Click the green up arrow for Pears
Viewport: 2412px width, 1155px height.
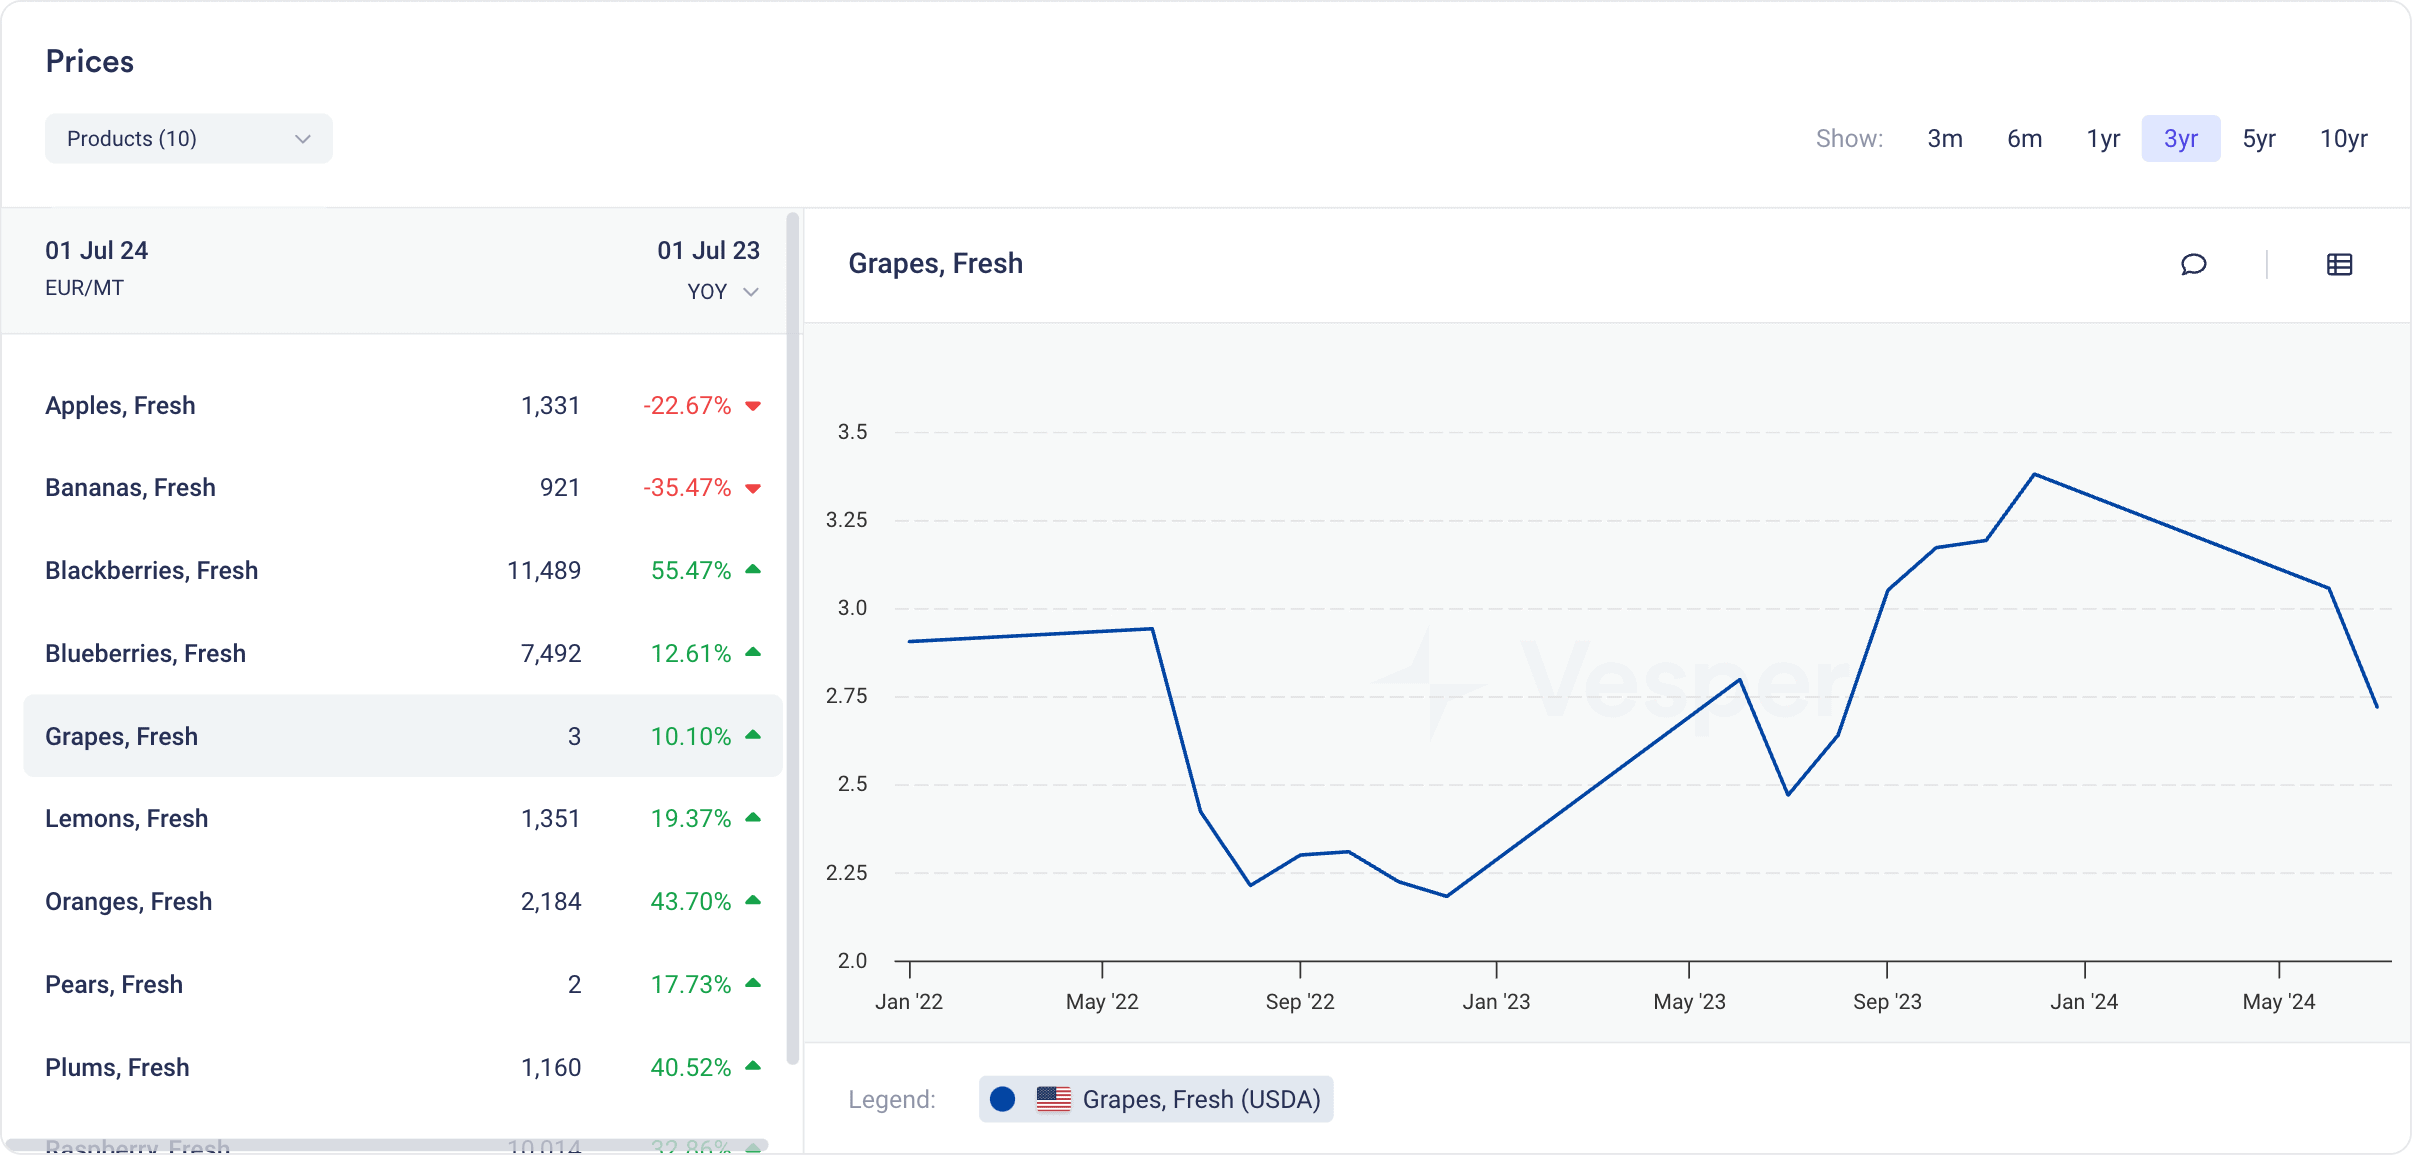pyautogui.click(x=753, y=984)
